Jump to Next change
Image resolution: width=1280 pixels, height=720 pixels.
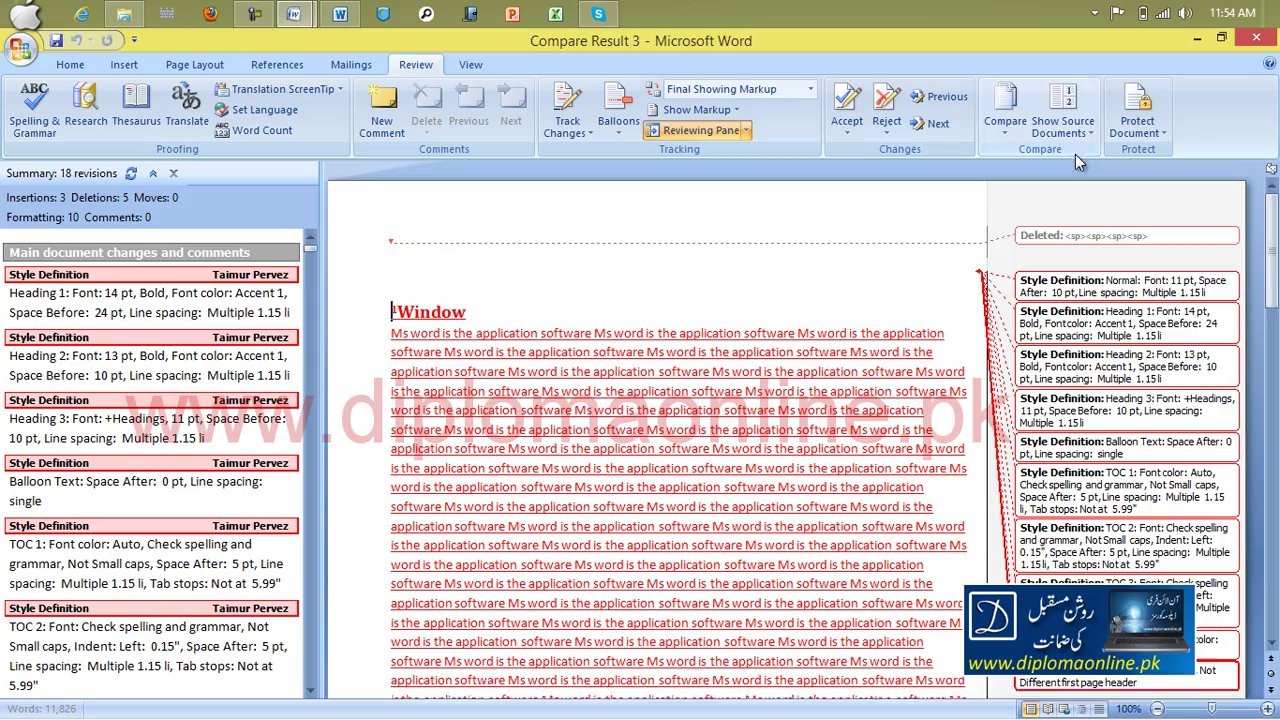(931, 124)
